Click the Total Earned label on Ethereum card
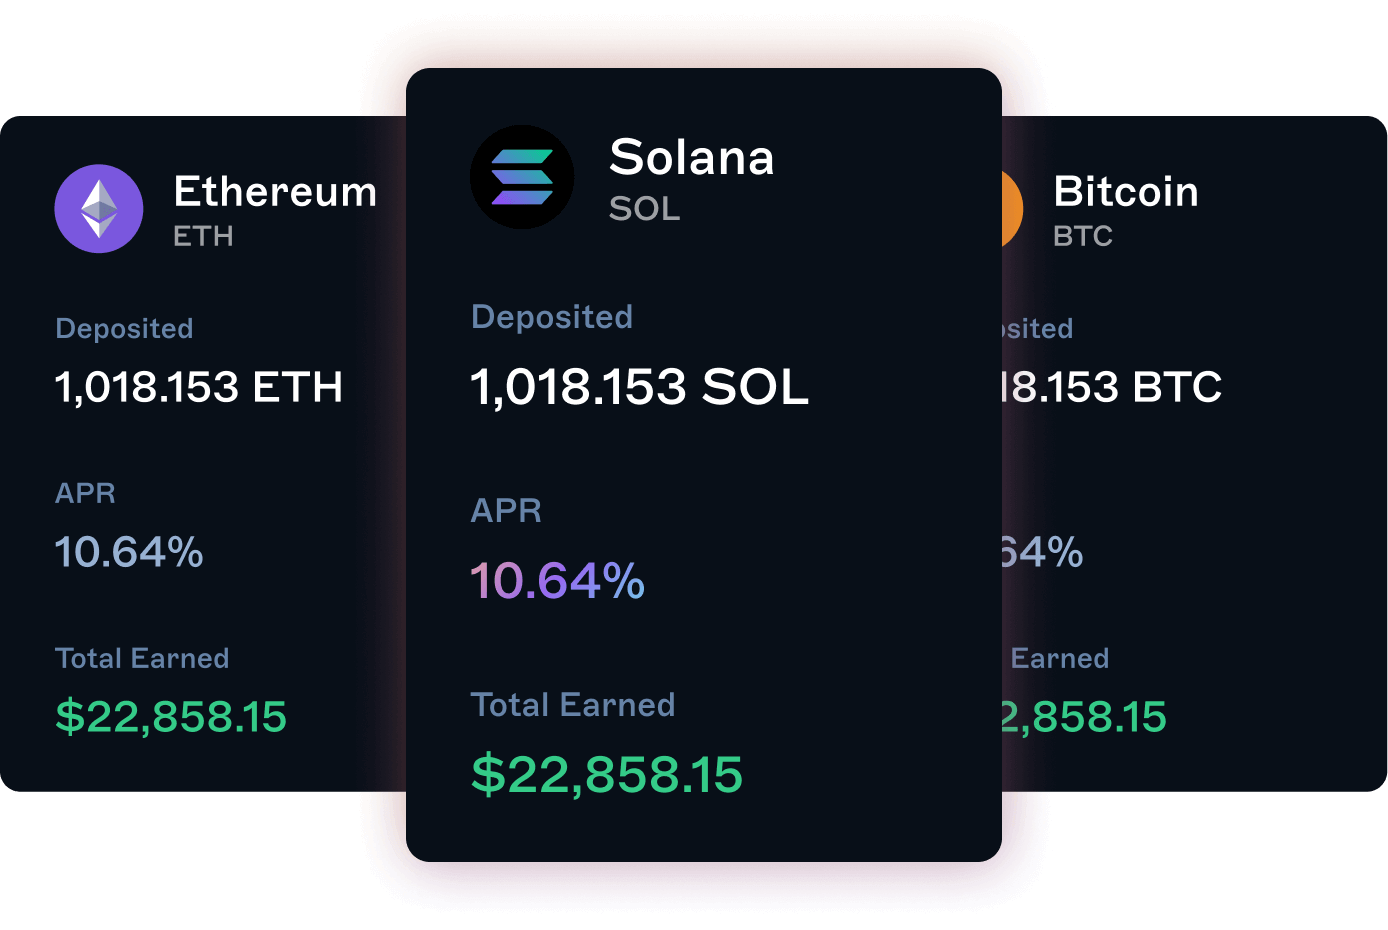1388x930 pixels. (x=142, y=658)
